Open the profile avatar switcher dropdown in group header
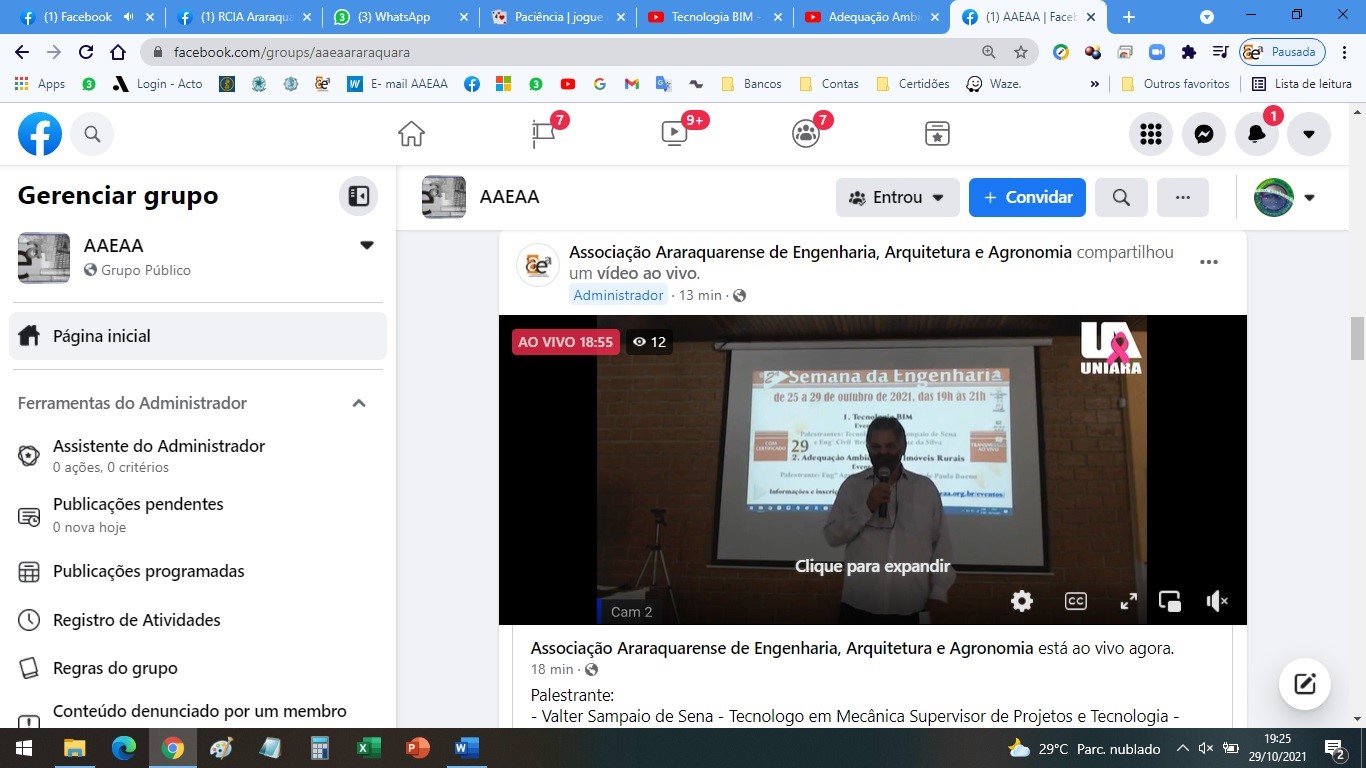 tap(1285, 197)
